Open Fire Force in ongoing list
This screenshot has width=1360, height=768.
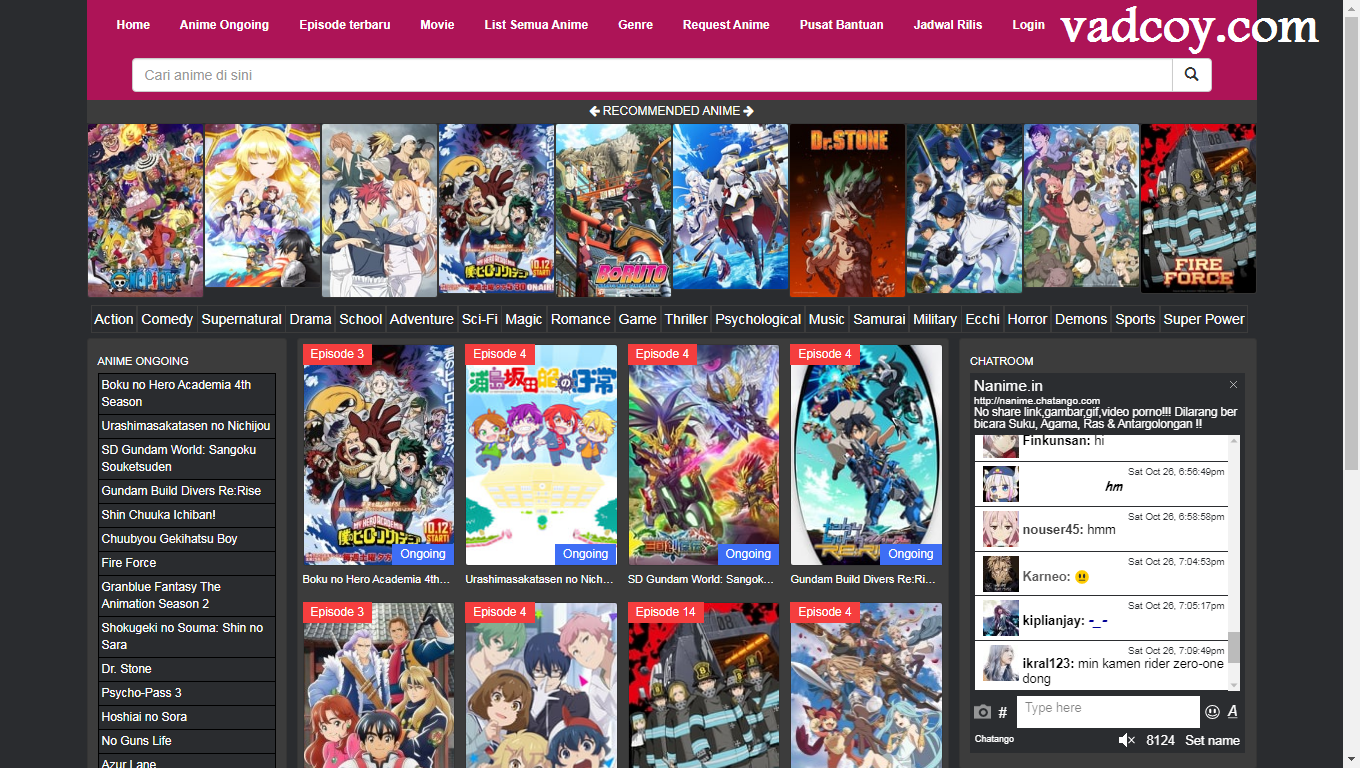click(187, 563)
